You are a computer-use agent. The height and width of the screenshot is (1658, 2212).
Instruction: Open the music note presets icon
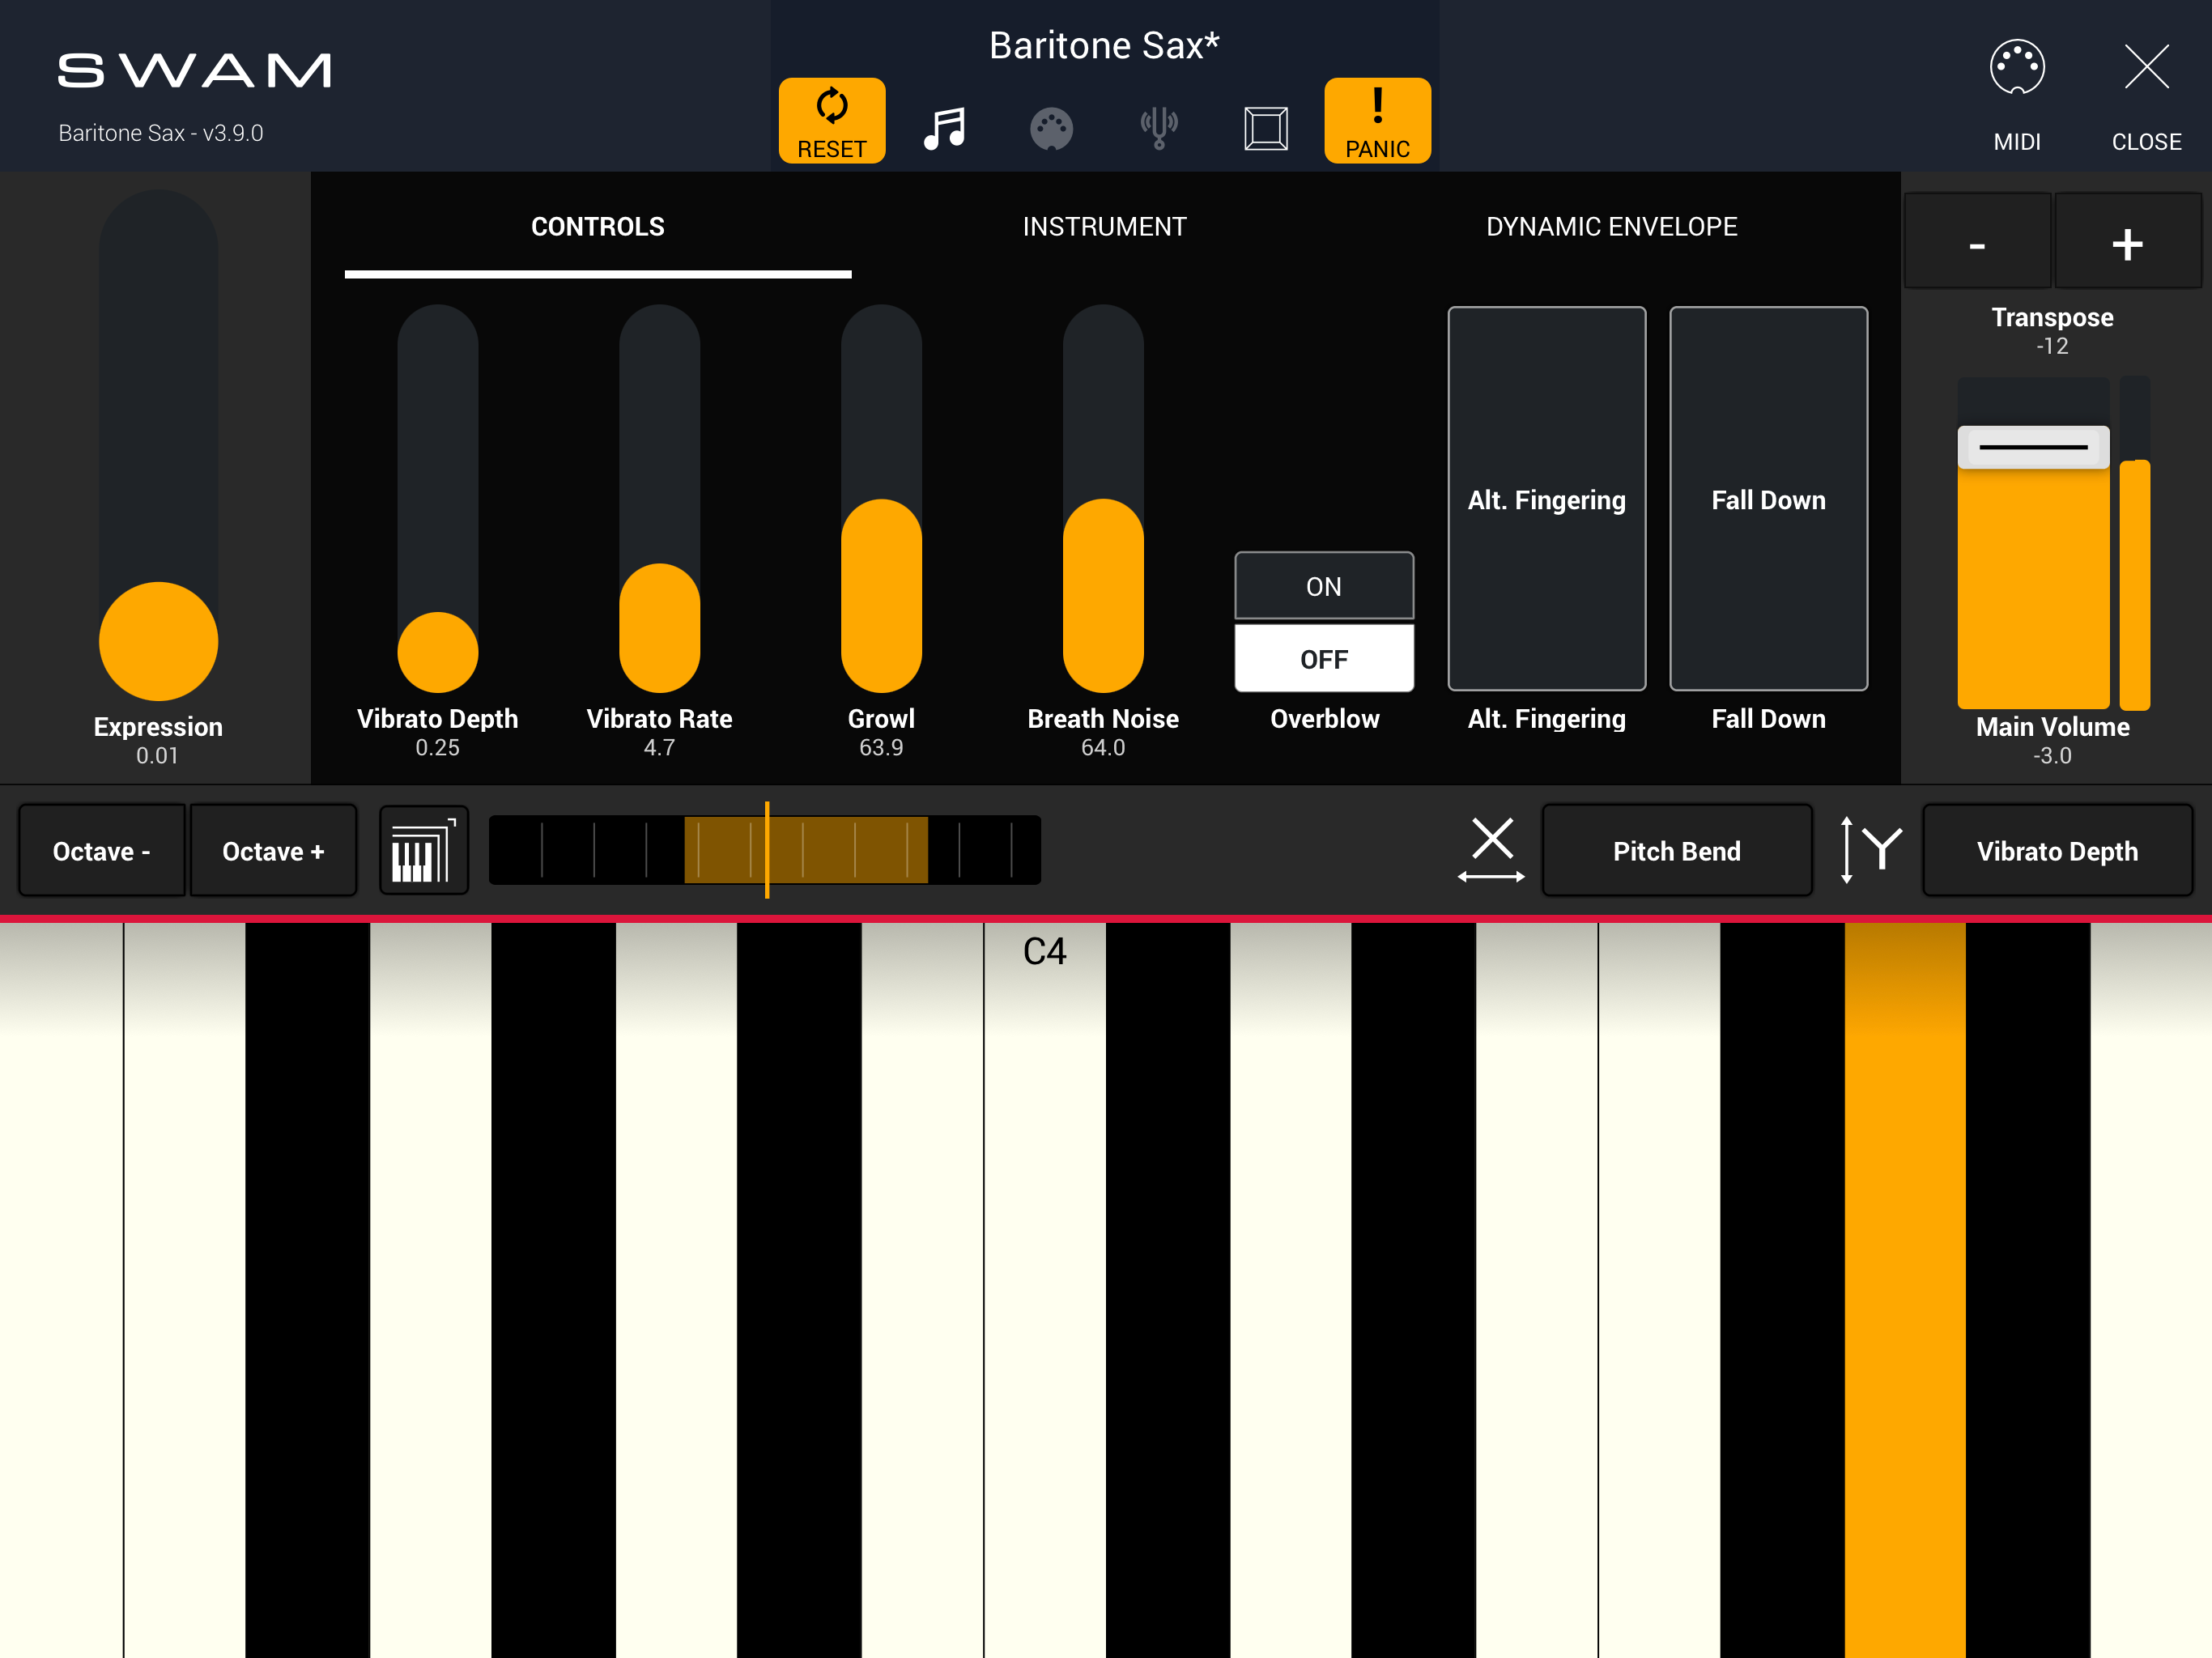click(944, 128)
